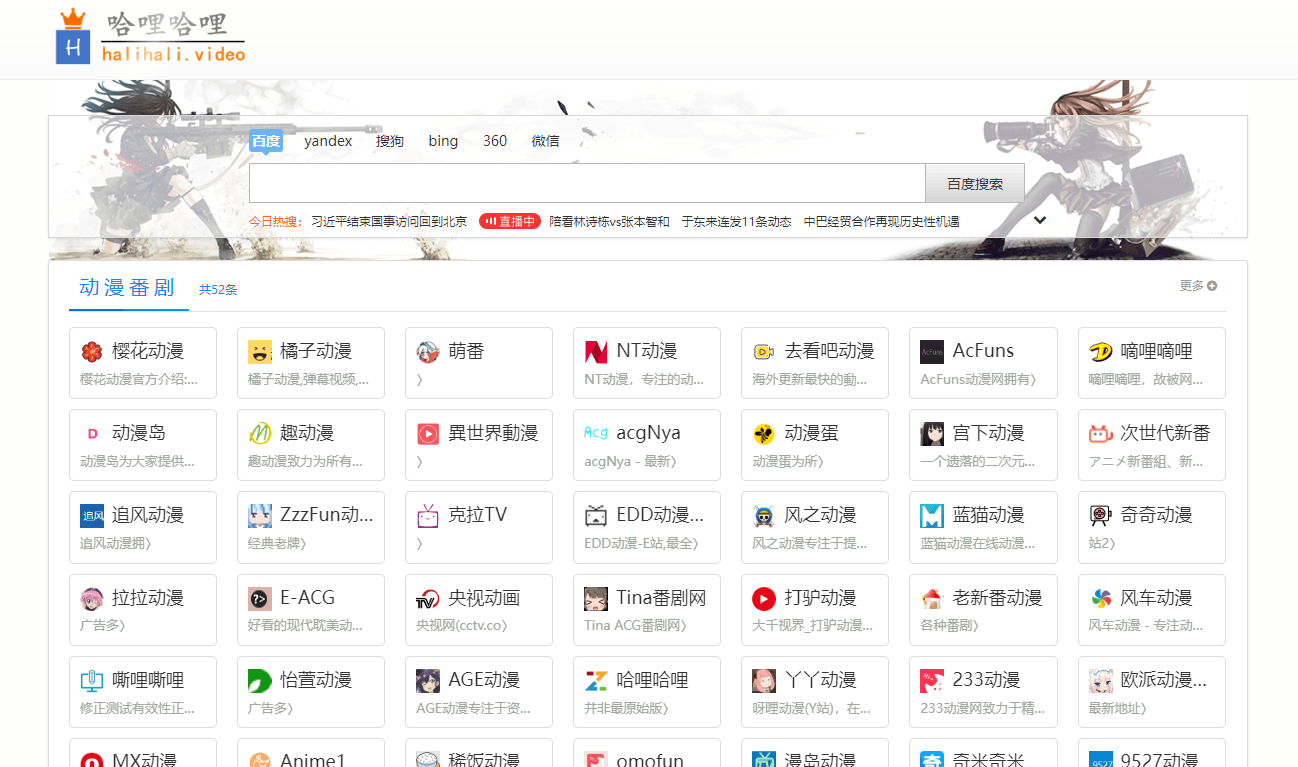This screenshot has width=1298, height=767.
Task: Switch search engine to 微信
Action: (546, 141)
